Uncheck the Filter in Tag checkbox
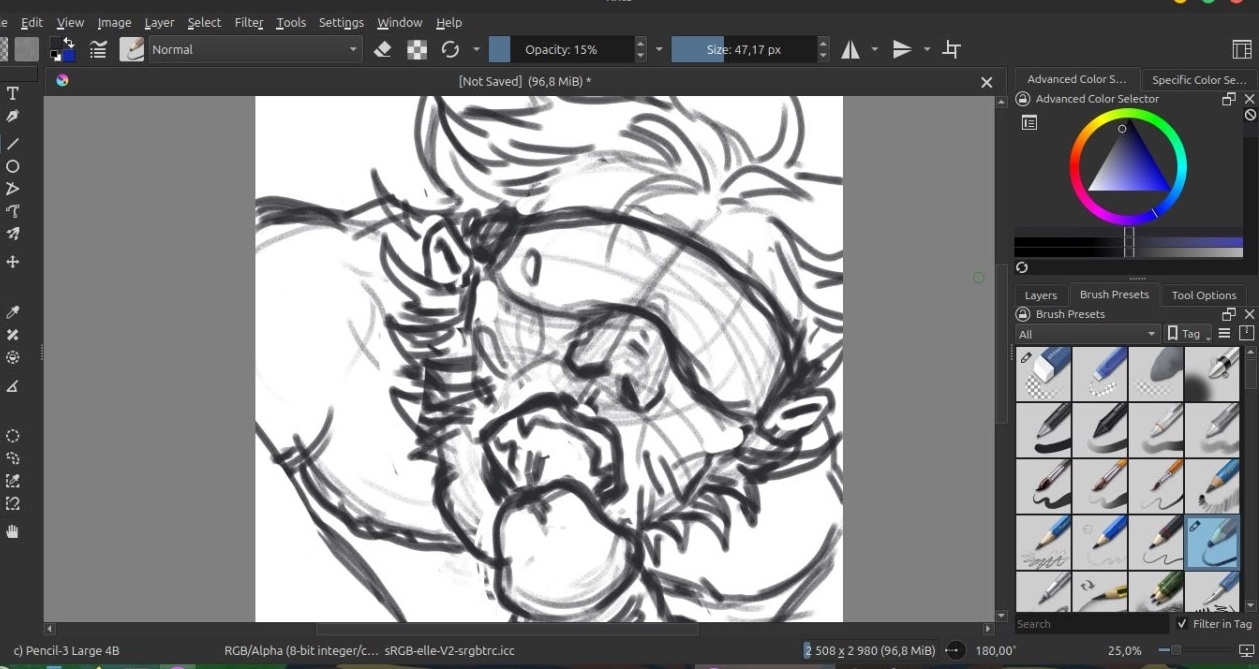Image resolution: width=1259 pixels, height=669 pixels. tap(1182, 624)
